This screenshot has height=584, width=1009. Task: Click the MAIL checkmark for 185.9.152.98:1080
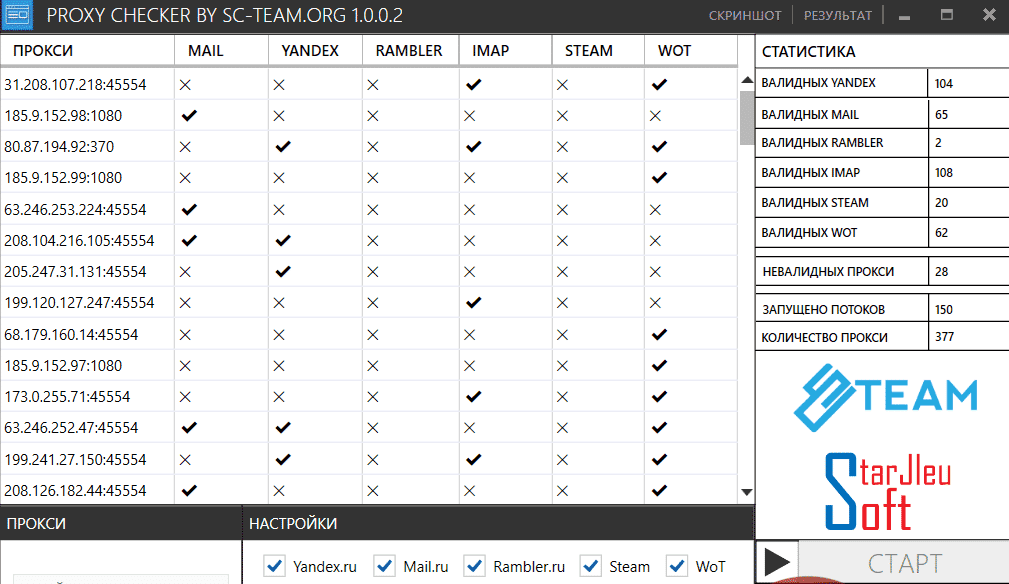point(189,116)
